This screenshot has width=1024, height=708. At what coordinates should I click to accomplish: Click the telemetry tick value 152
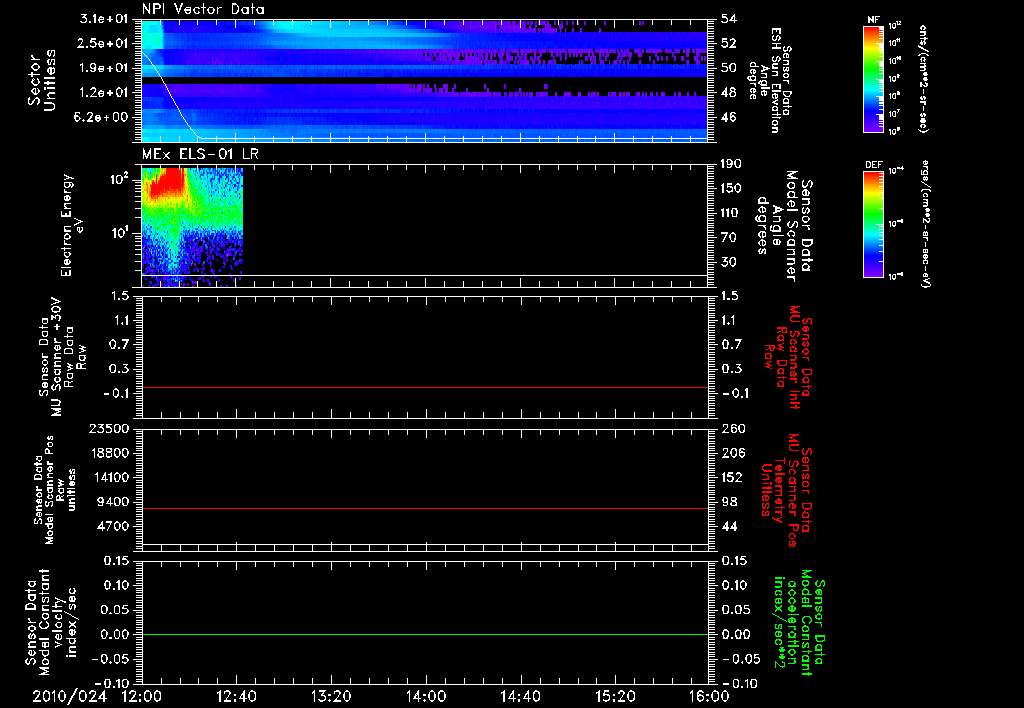(x=732, y=477)
